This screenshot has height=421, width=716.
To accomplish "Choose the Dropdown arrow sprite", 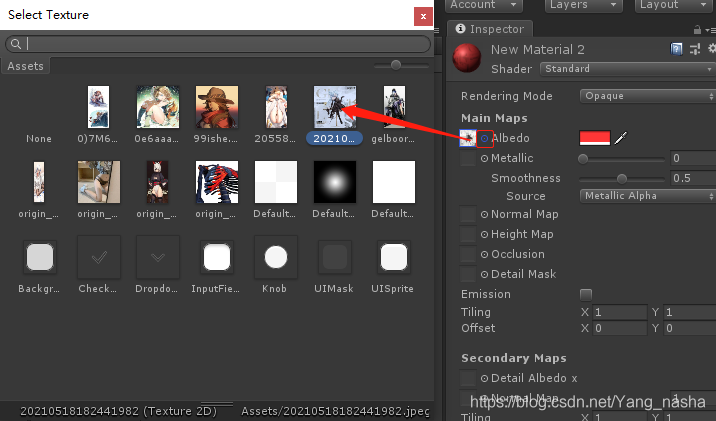I will 158,257.
